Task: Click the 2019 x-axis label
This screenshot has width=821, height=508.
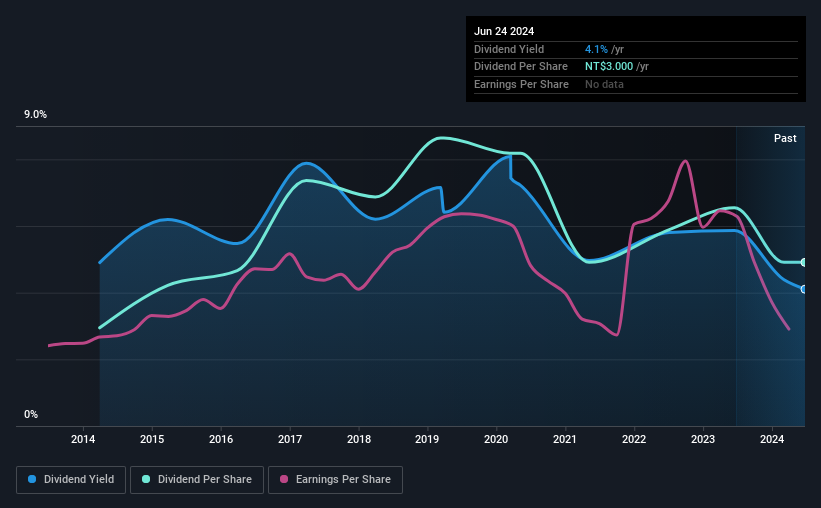Action: tap(427, 439)
